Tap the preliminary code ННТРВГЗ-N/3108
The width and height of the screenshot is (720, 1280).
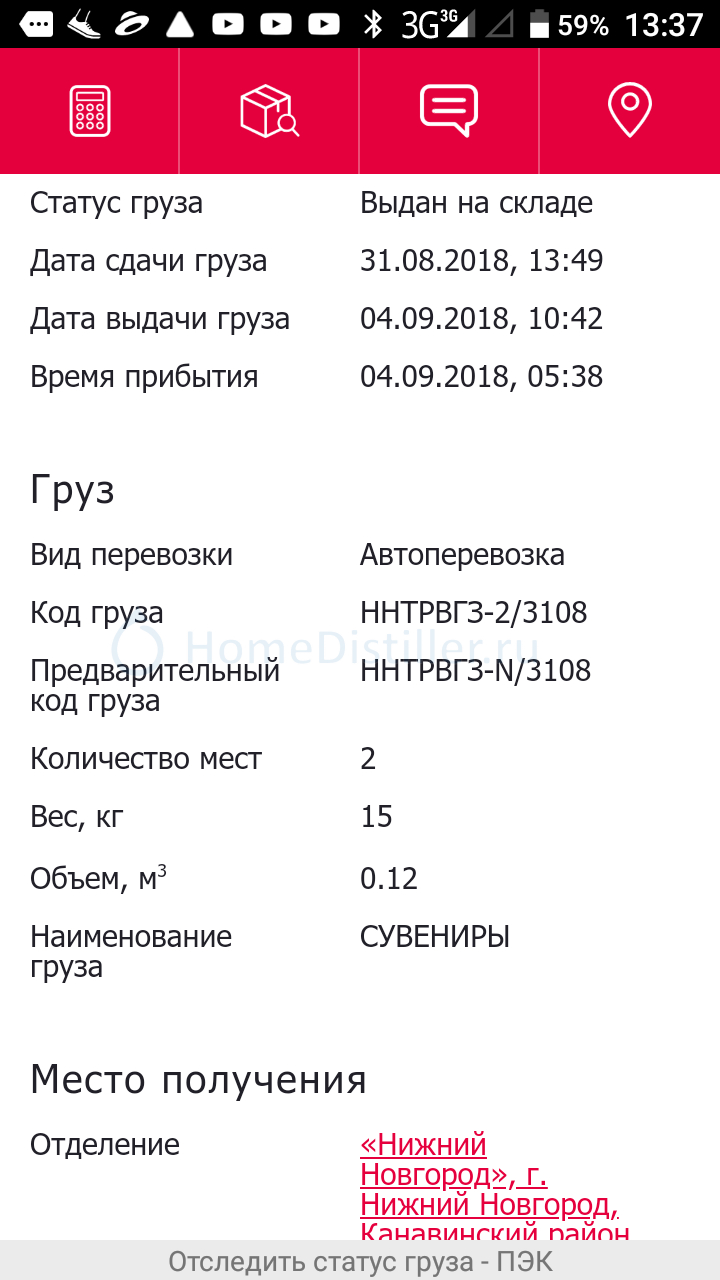476,670
